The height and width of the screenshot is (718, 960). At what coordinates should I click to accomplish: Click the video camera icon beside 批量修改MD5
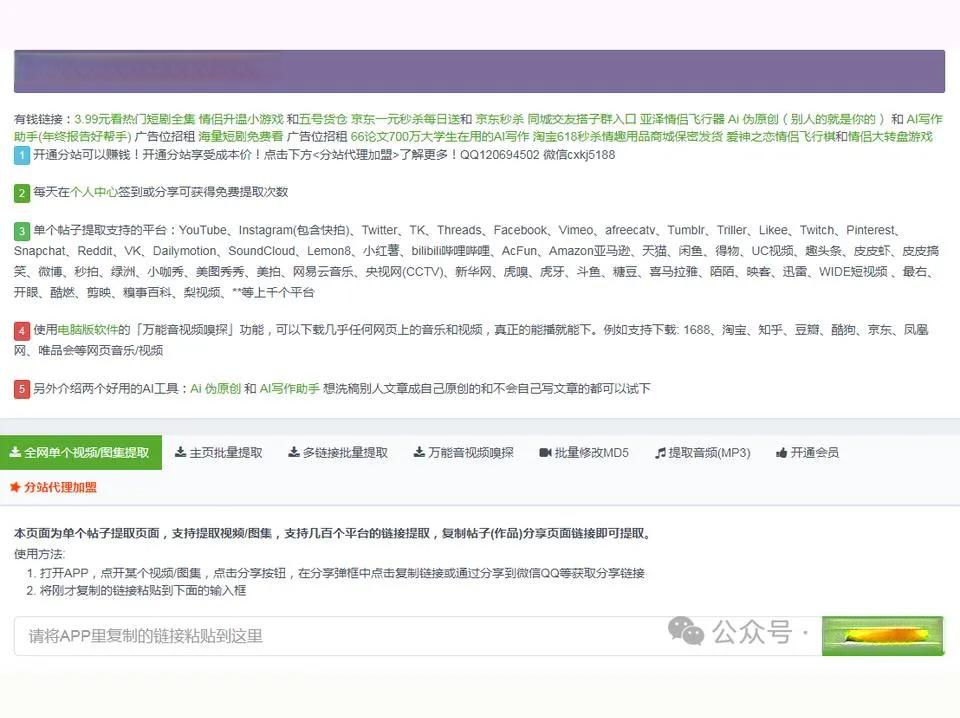tap(545, 453)
